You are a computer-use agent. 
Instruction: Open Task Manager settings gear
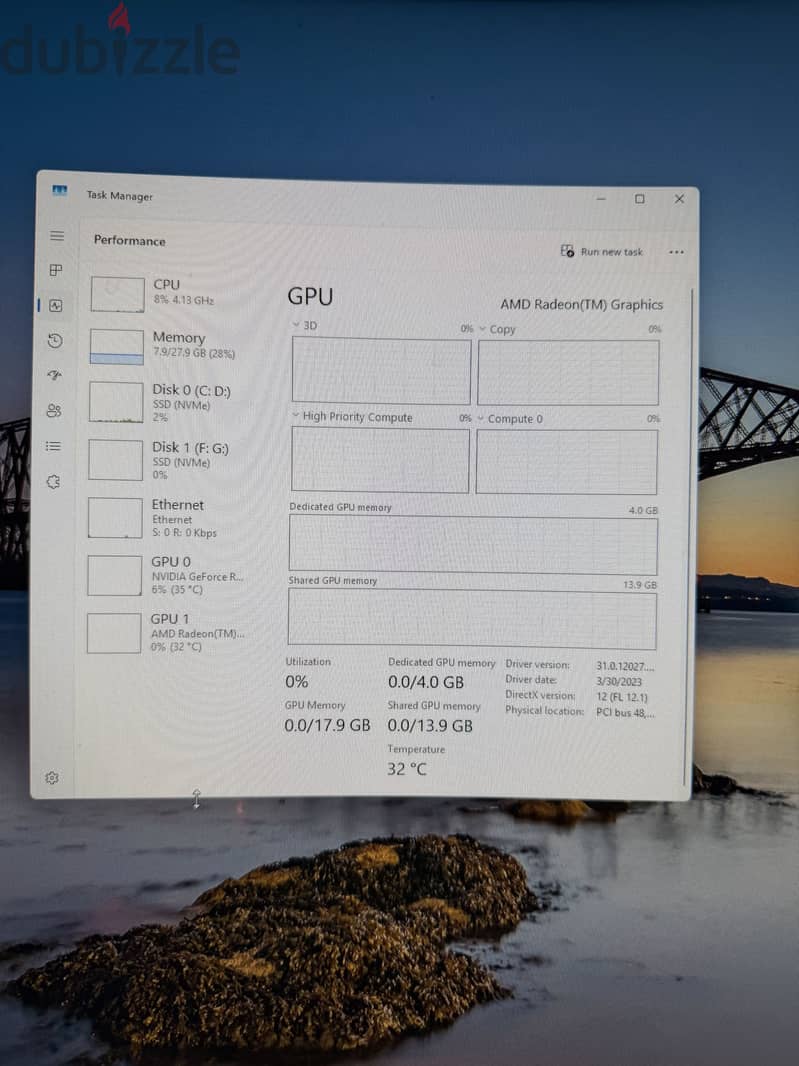(x=52, y=778)
